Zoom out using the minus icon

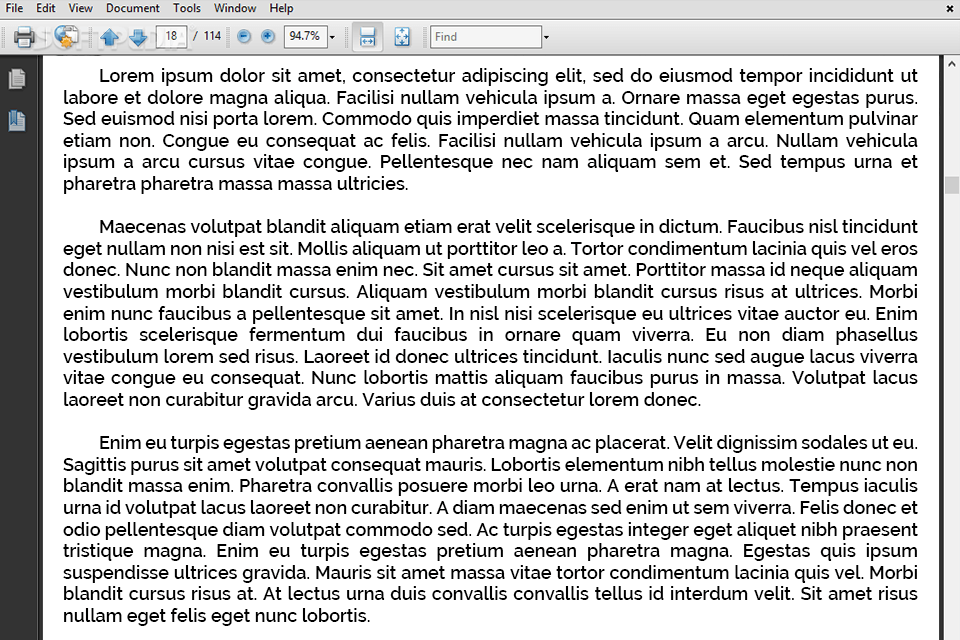pyautogui.click(x=243, y=36)
